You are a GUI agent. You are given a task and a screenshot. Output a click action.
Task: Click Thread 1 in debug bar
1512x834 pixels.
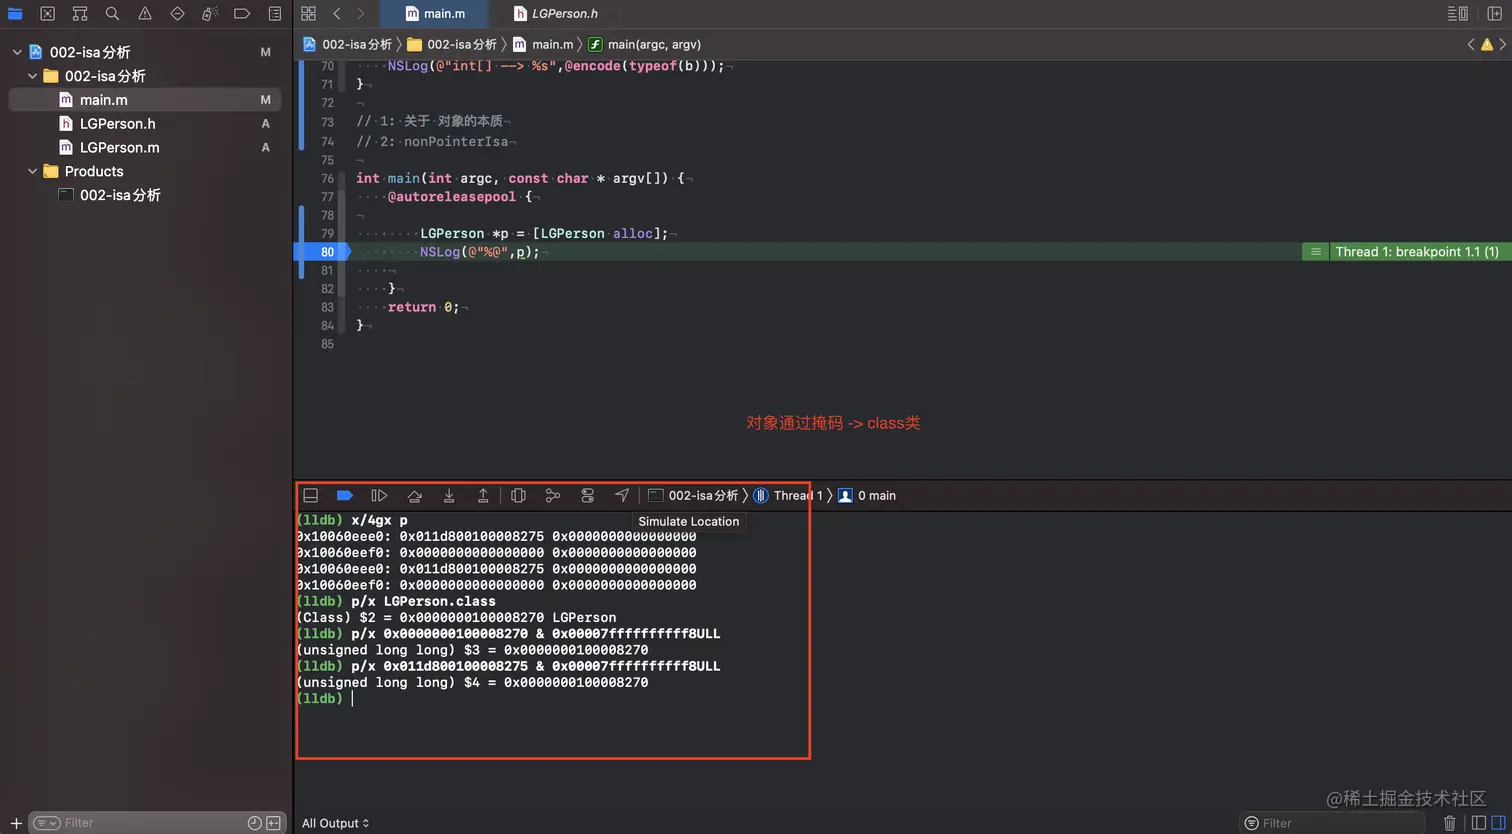click(x=788, y=495)
